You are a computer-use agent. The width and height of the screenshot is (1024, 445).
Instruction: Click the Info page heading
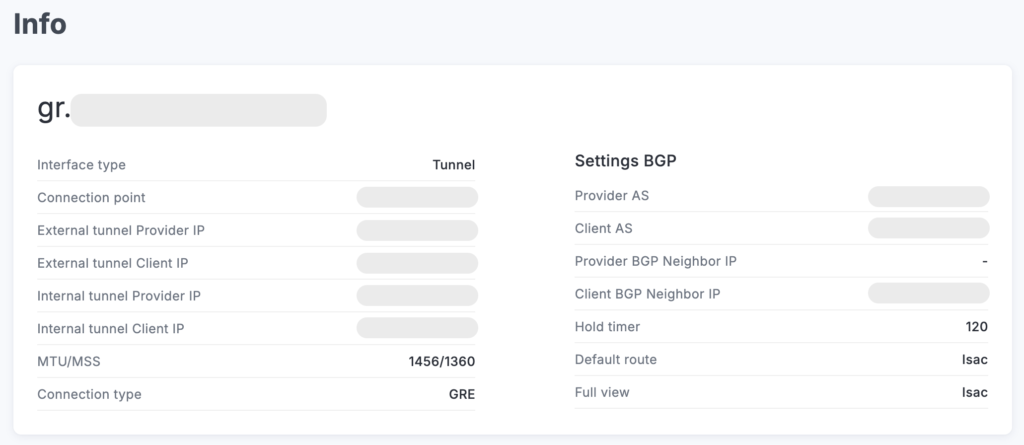40,24
